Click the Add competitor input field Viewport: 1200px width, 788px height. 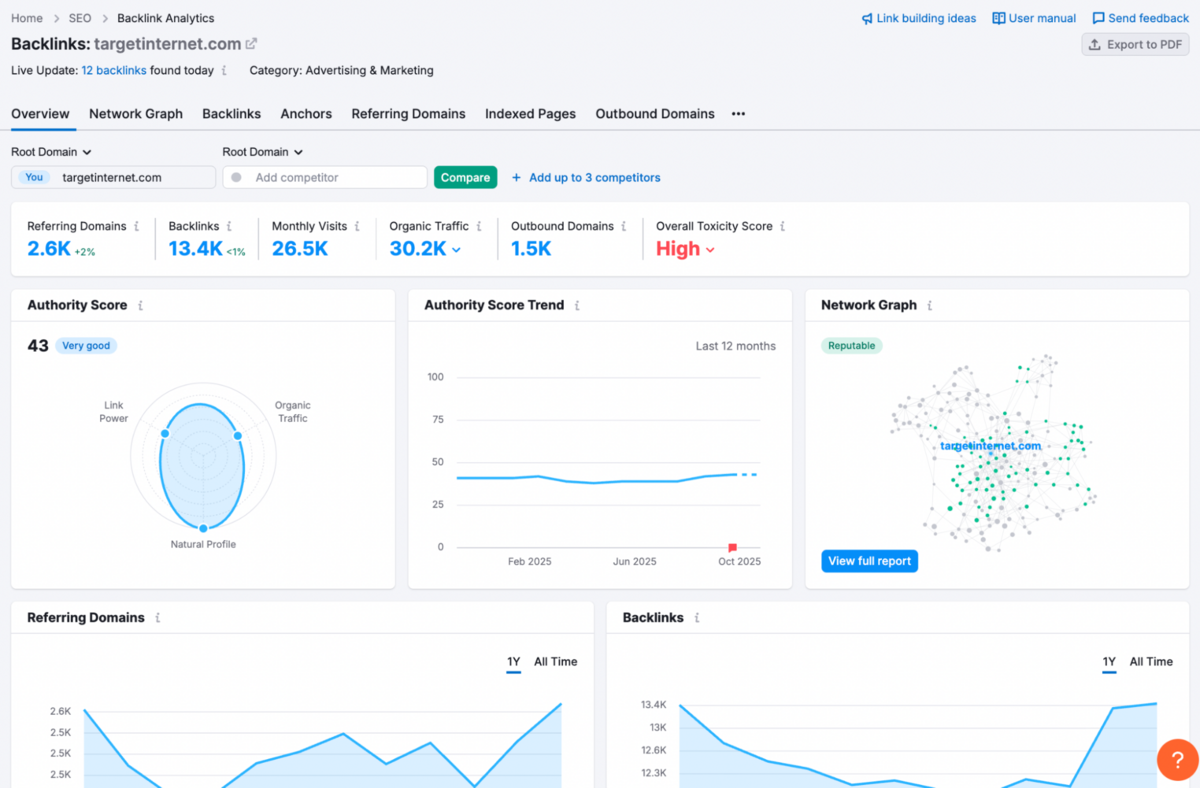(x=325, y=177)
